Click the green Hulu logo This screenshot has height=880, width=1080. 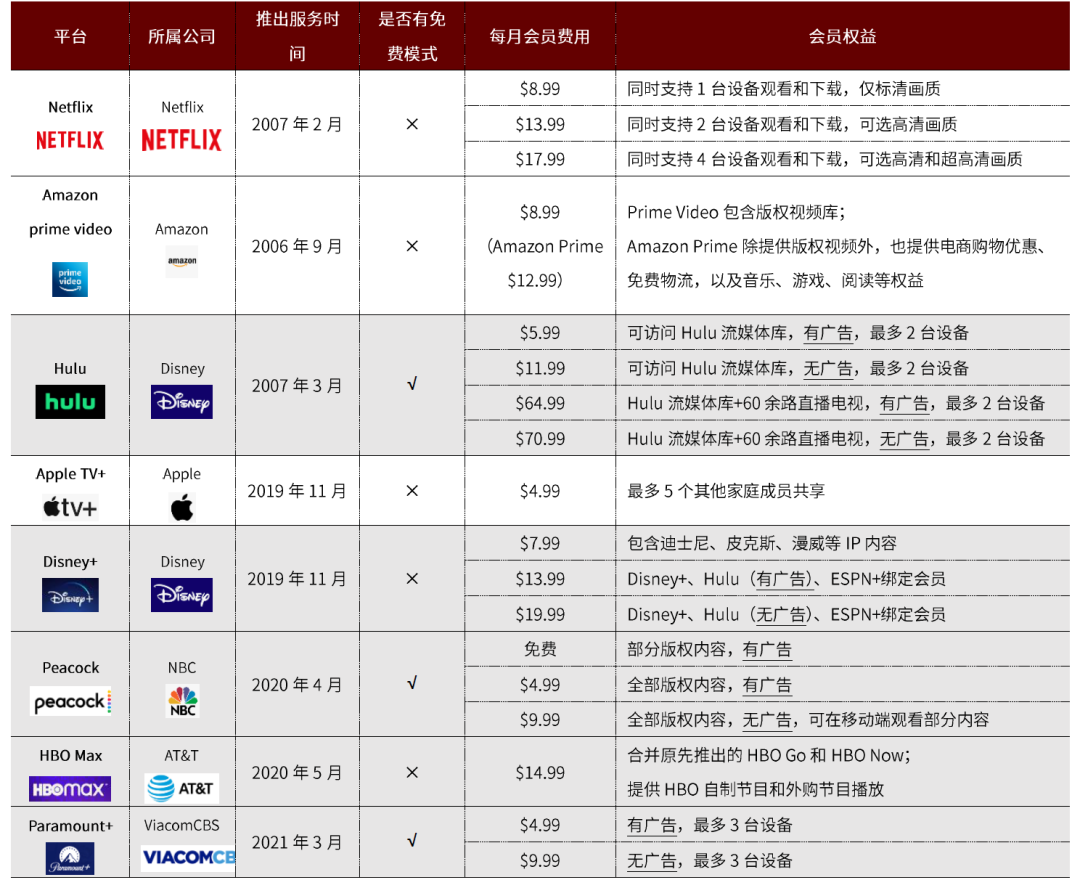pyautogui.click(x=70, y=401)
